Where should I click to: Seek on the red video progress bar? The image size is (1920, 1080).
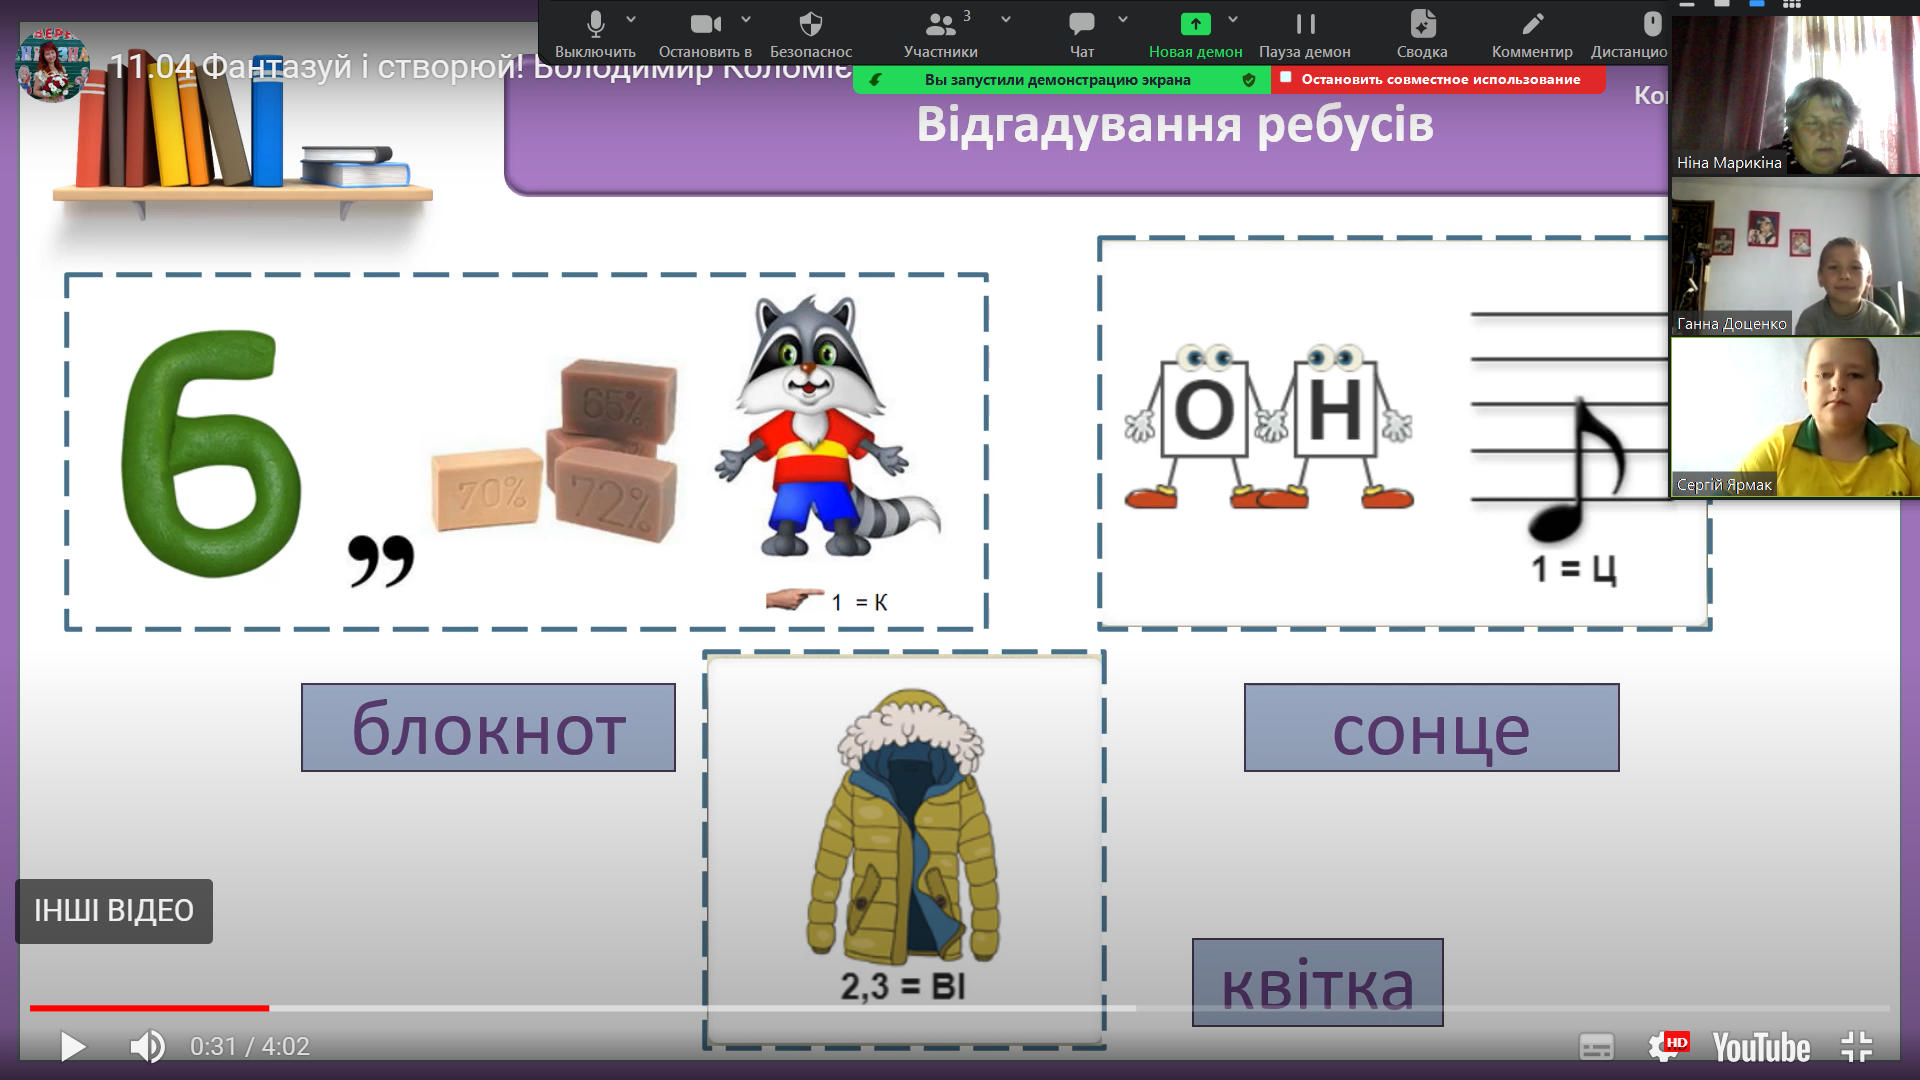click(x=149, y=1008)
